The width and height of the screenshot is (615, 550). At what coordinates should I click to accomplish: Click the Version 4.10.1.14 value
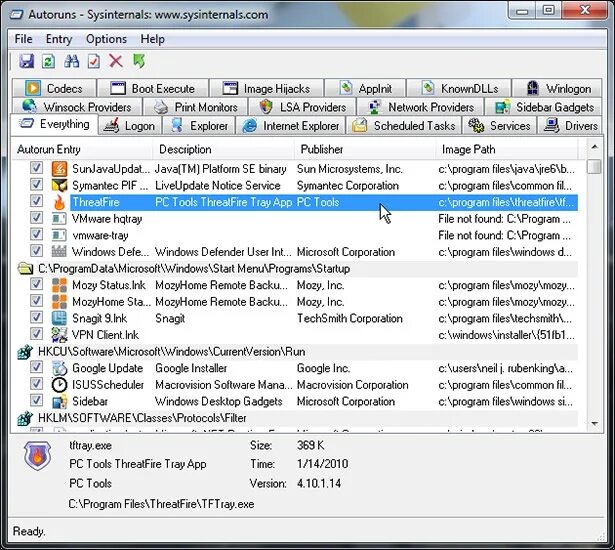[x=319, y=483]
